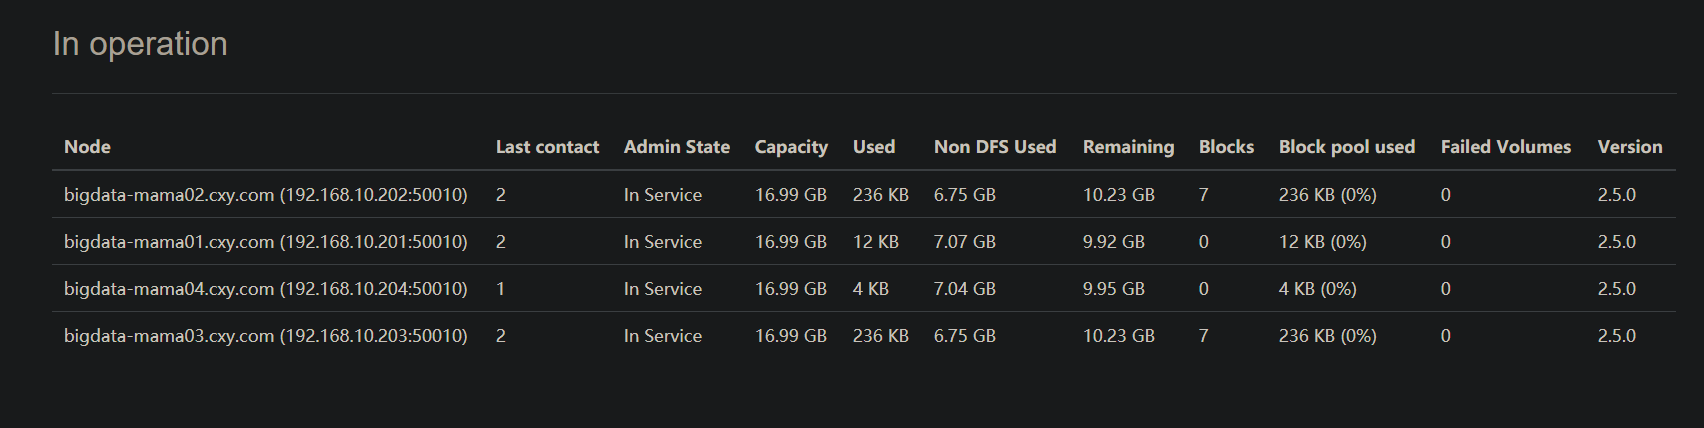
Task: Click the Non DFS Used header
Action: click(x=995, y=147)
